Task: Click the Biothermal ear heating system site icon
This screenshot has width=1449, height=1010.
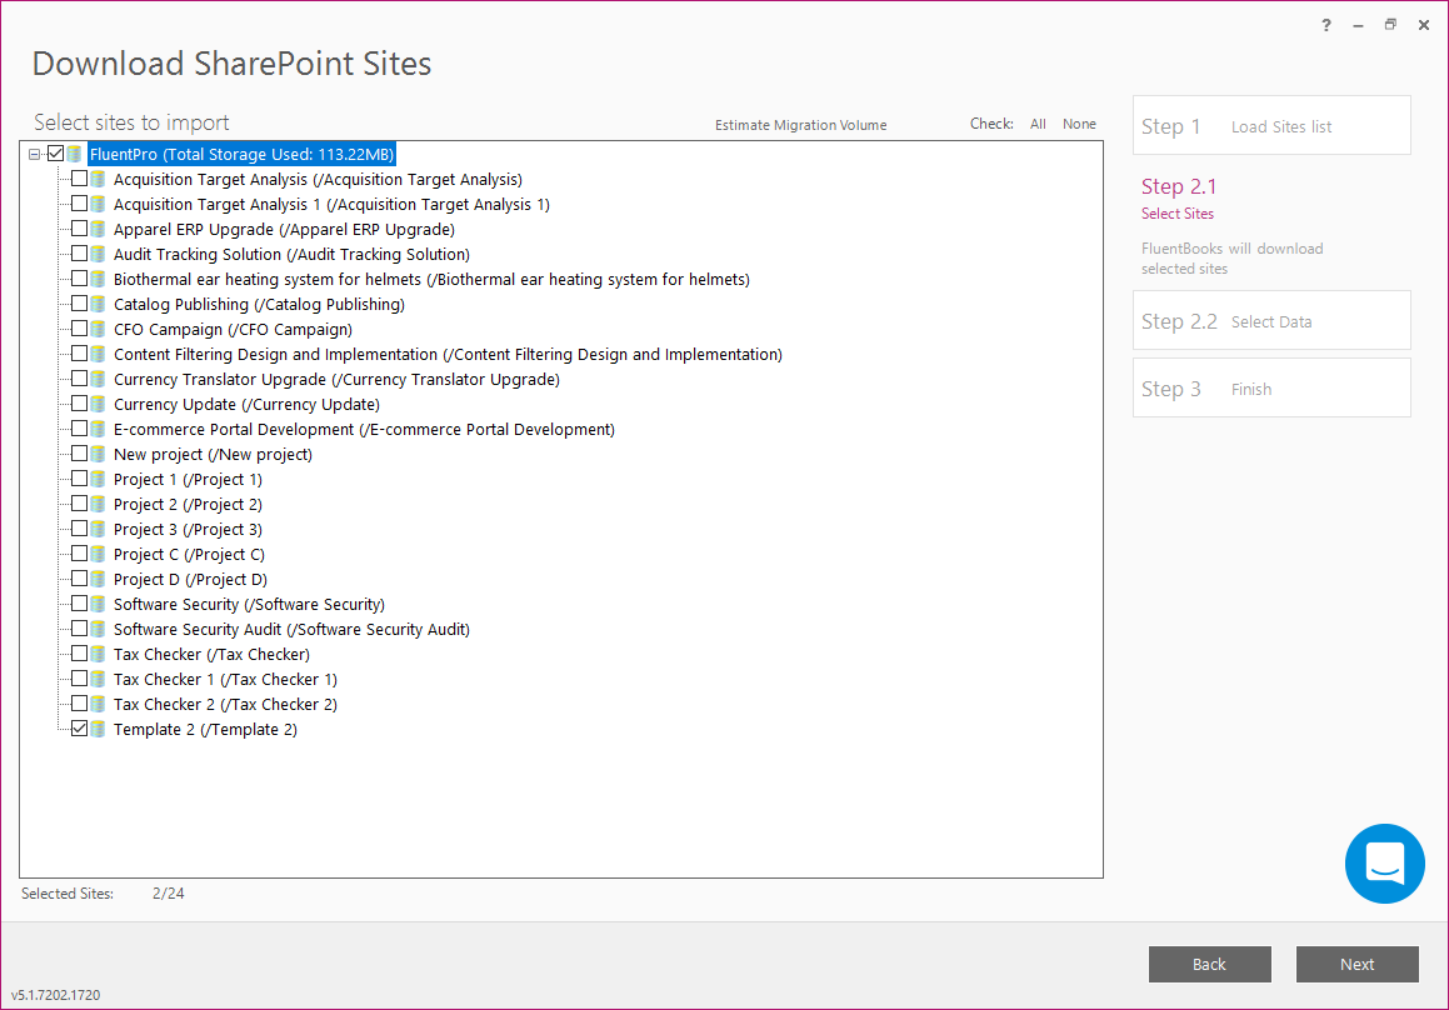Action: 99,279
